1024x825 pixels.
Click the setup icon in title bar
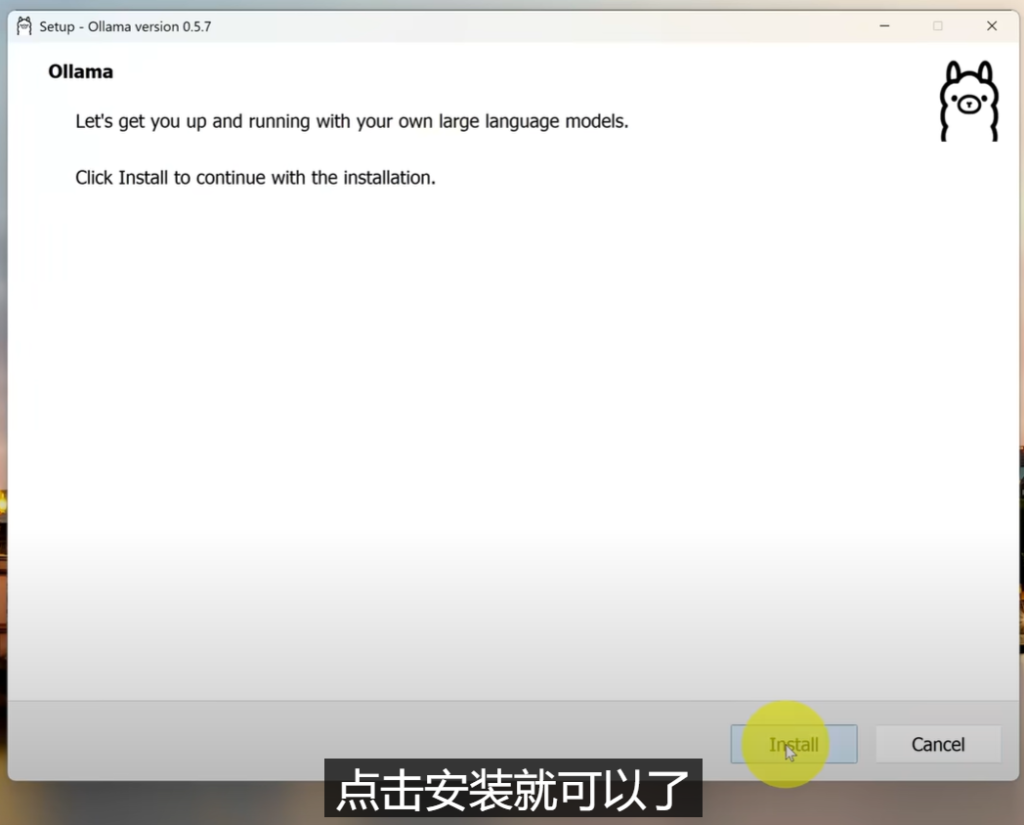pyautogui.click(x=24, y=26)
